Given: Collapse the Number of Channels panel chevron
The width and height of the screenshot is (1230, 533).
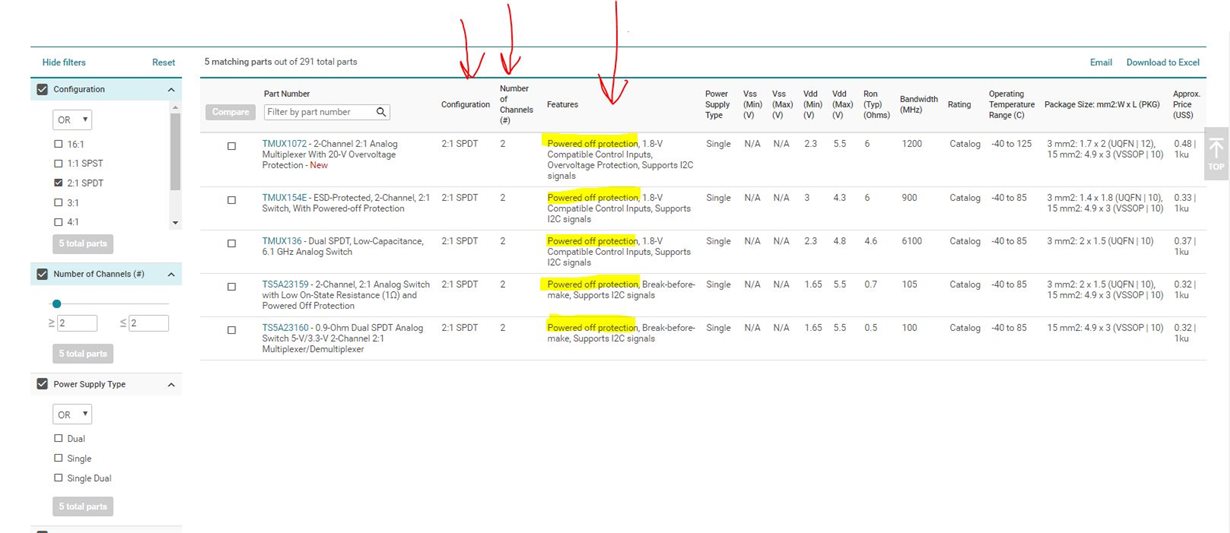Looking at the screenshot, I should point(170,274).
